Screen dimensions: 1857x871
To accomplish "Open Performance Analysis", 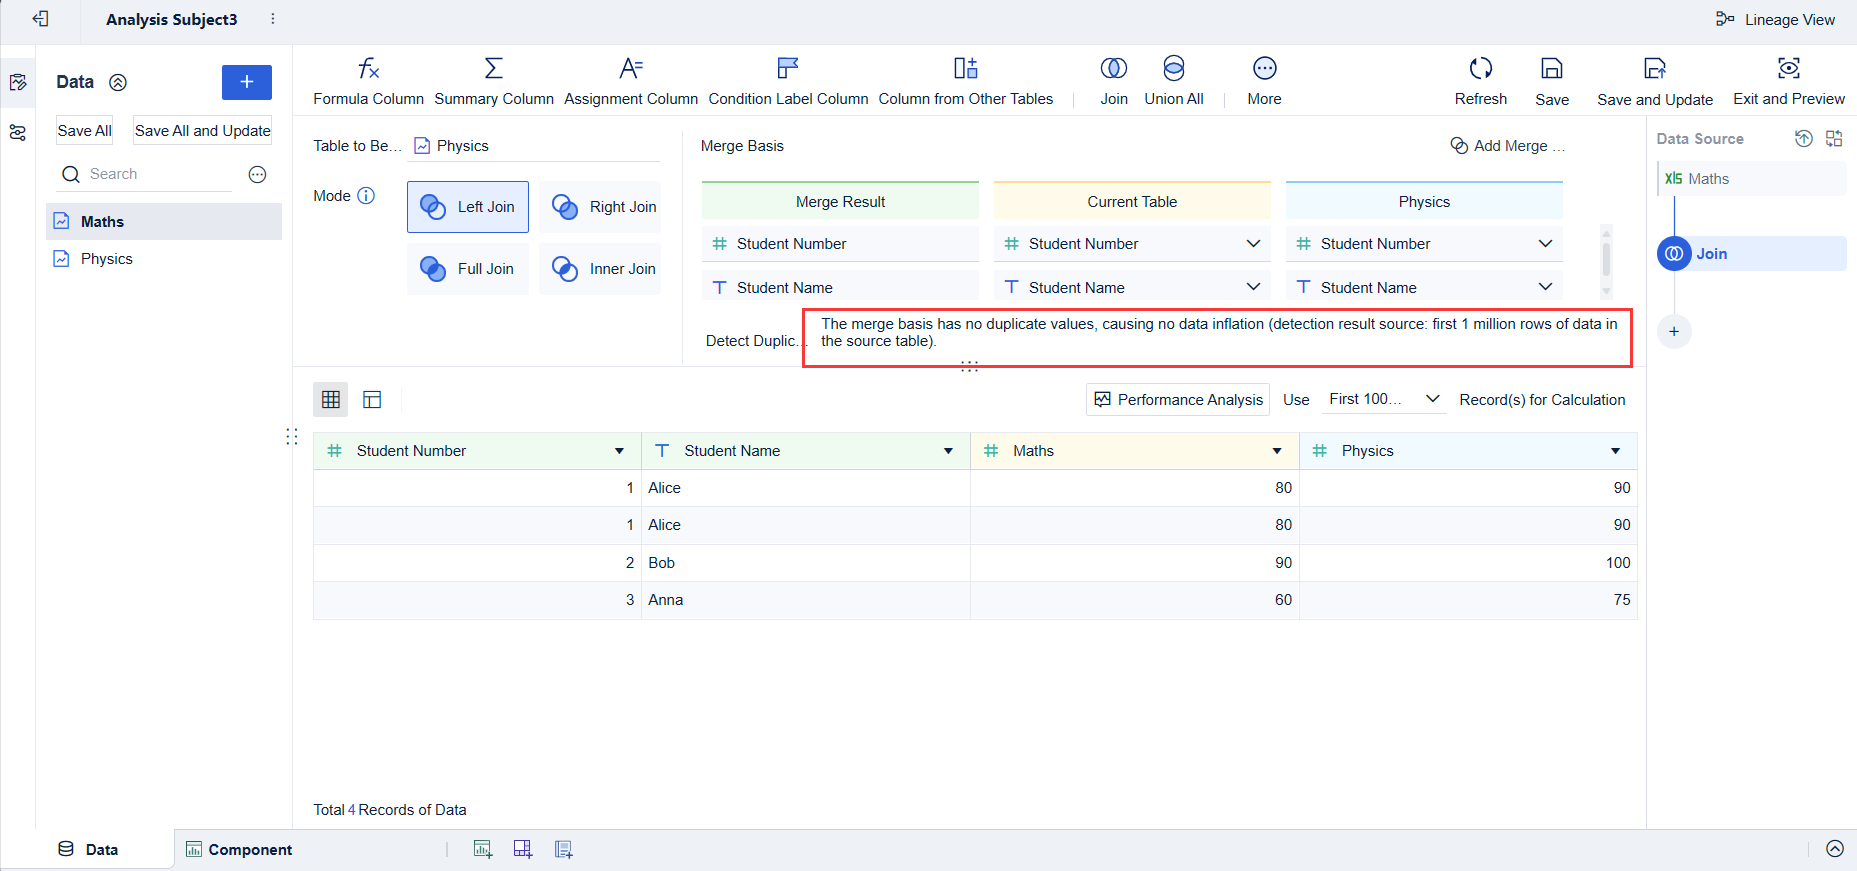I will pyautogui.click(x=1178, y=399).
